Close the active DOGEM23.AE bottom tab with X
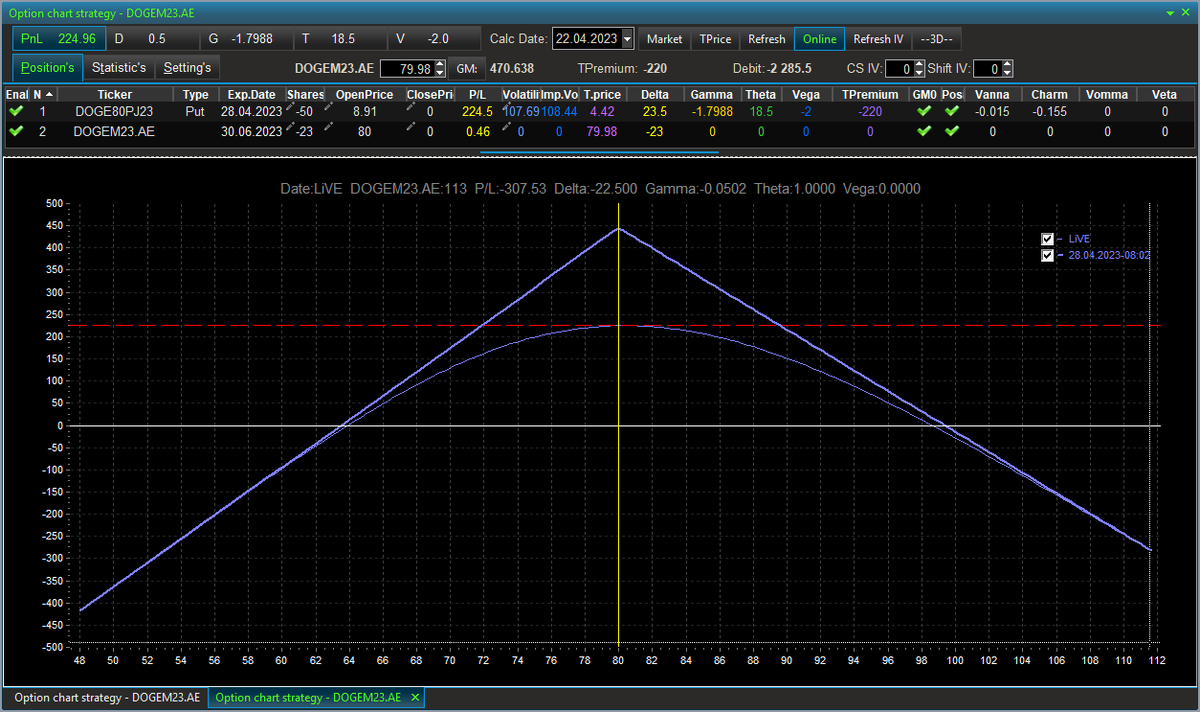The image size is (1200, 712). [x=415, y=697]
